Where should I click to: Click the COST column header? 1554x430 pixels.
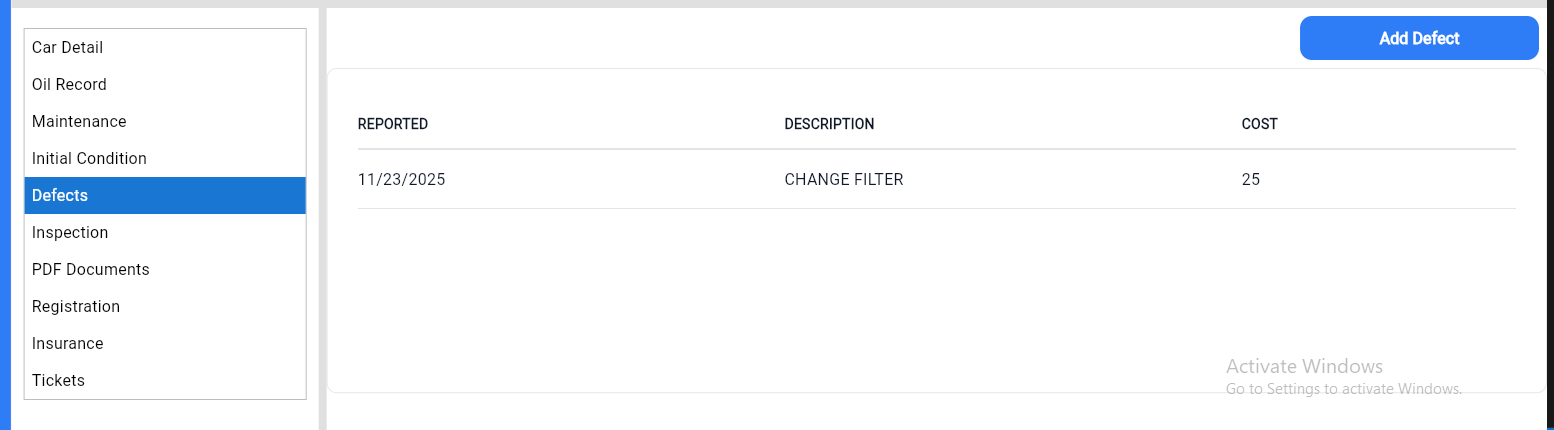(1259, 125)
